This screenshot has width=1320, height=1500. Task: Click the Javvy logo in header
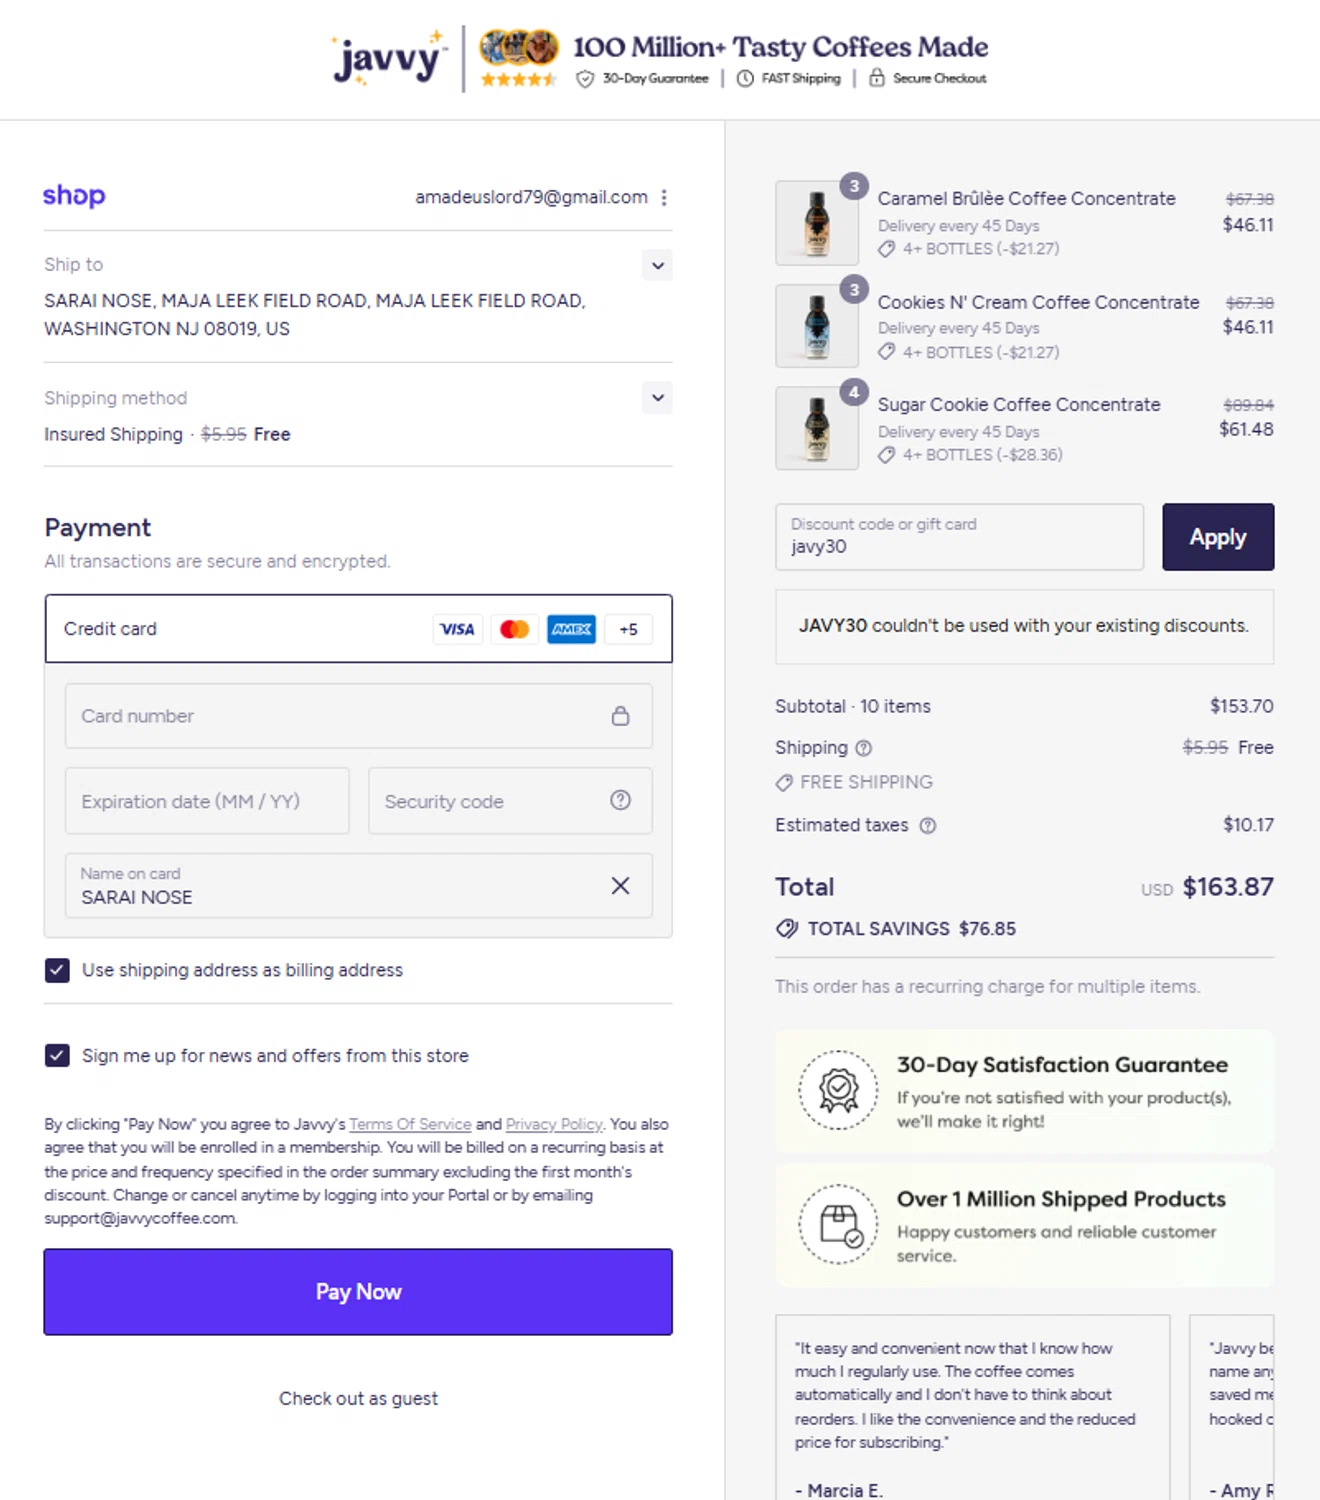coord(390,60)
